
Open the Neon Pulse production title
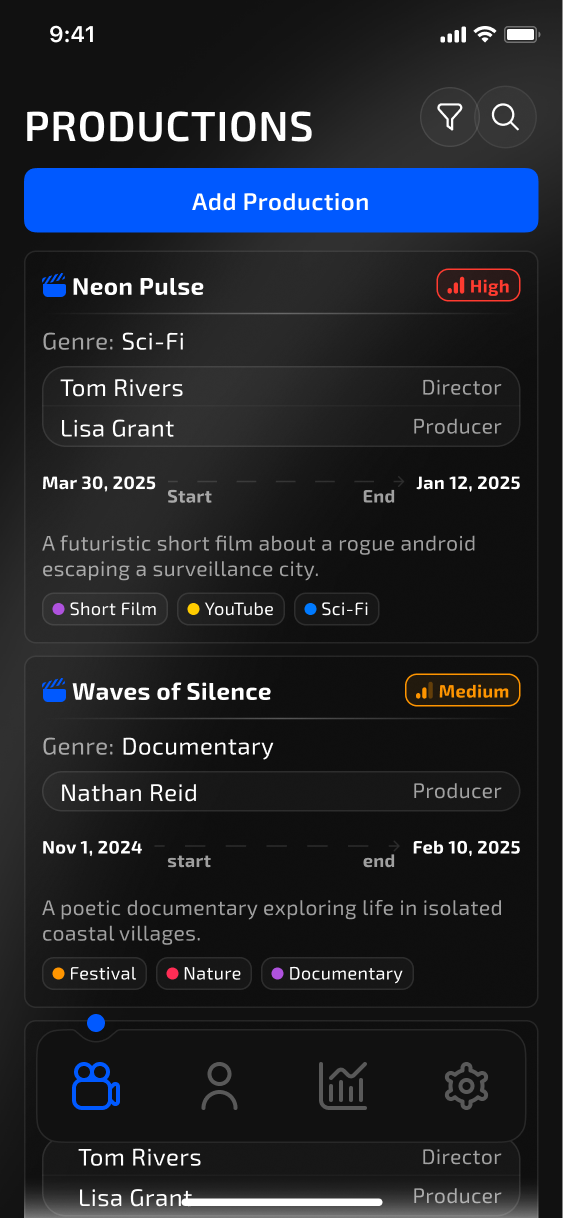click(138, 287)
